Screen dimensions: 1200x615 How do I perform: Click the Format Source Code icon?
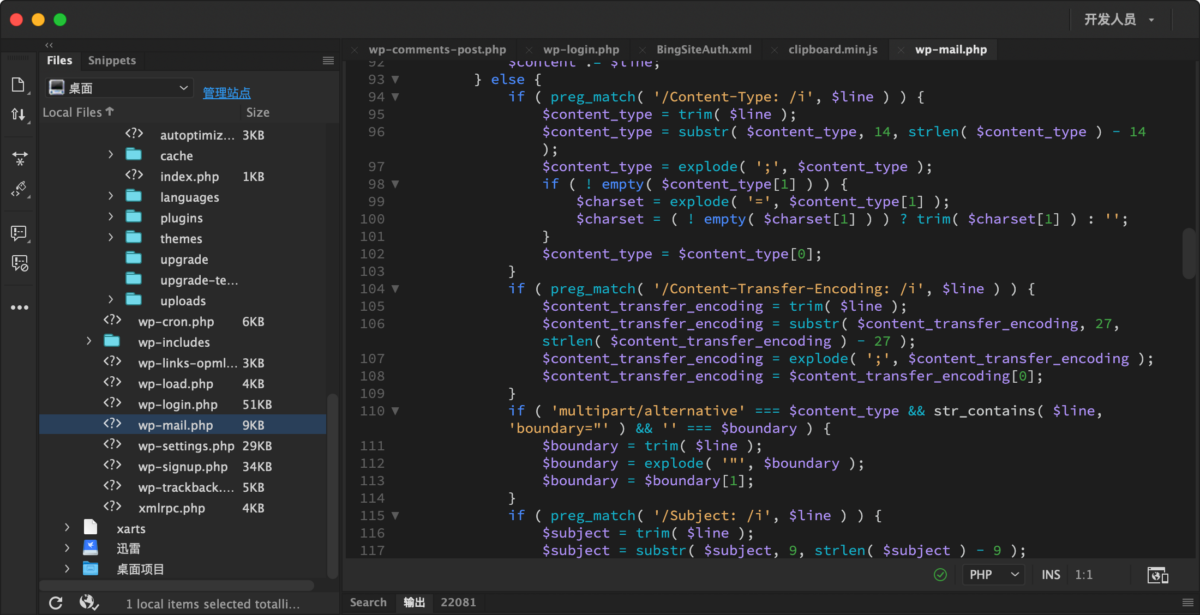[19, 189]
